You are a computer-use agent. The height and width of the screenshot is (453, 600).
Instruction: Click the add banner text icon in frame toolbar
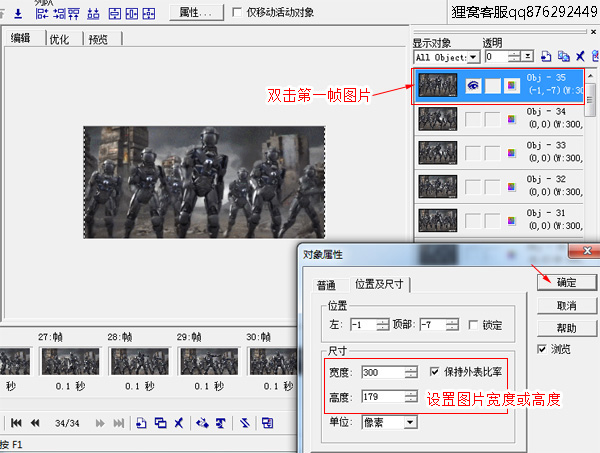tap(220, 423)
